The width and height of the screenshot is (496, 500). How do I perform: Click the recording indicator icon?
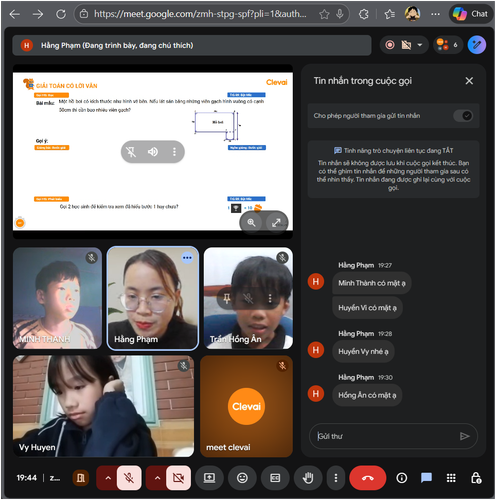(390, 45)
